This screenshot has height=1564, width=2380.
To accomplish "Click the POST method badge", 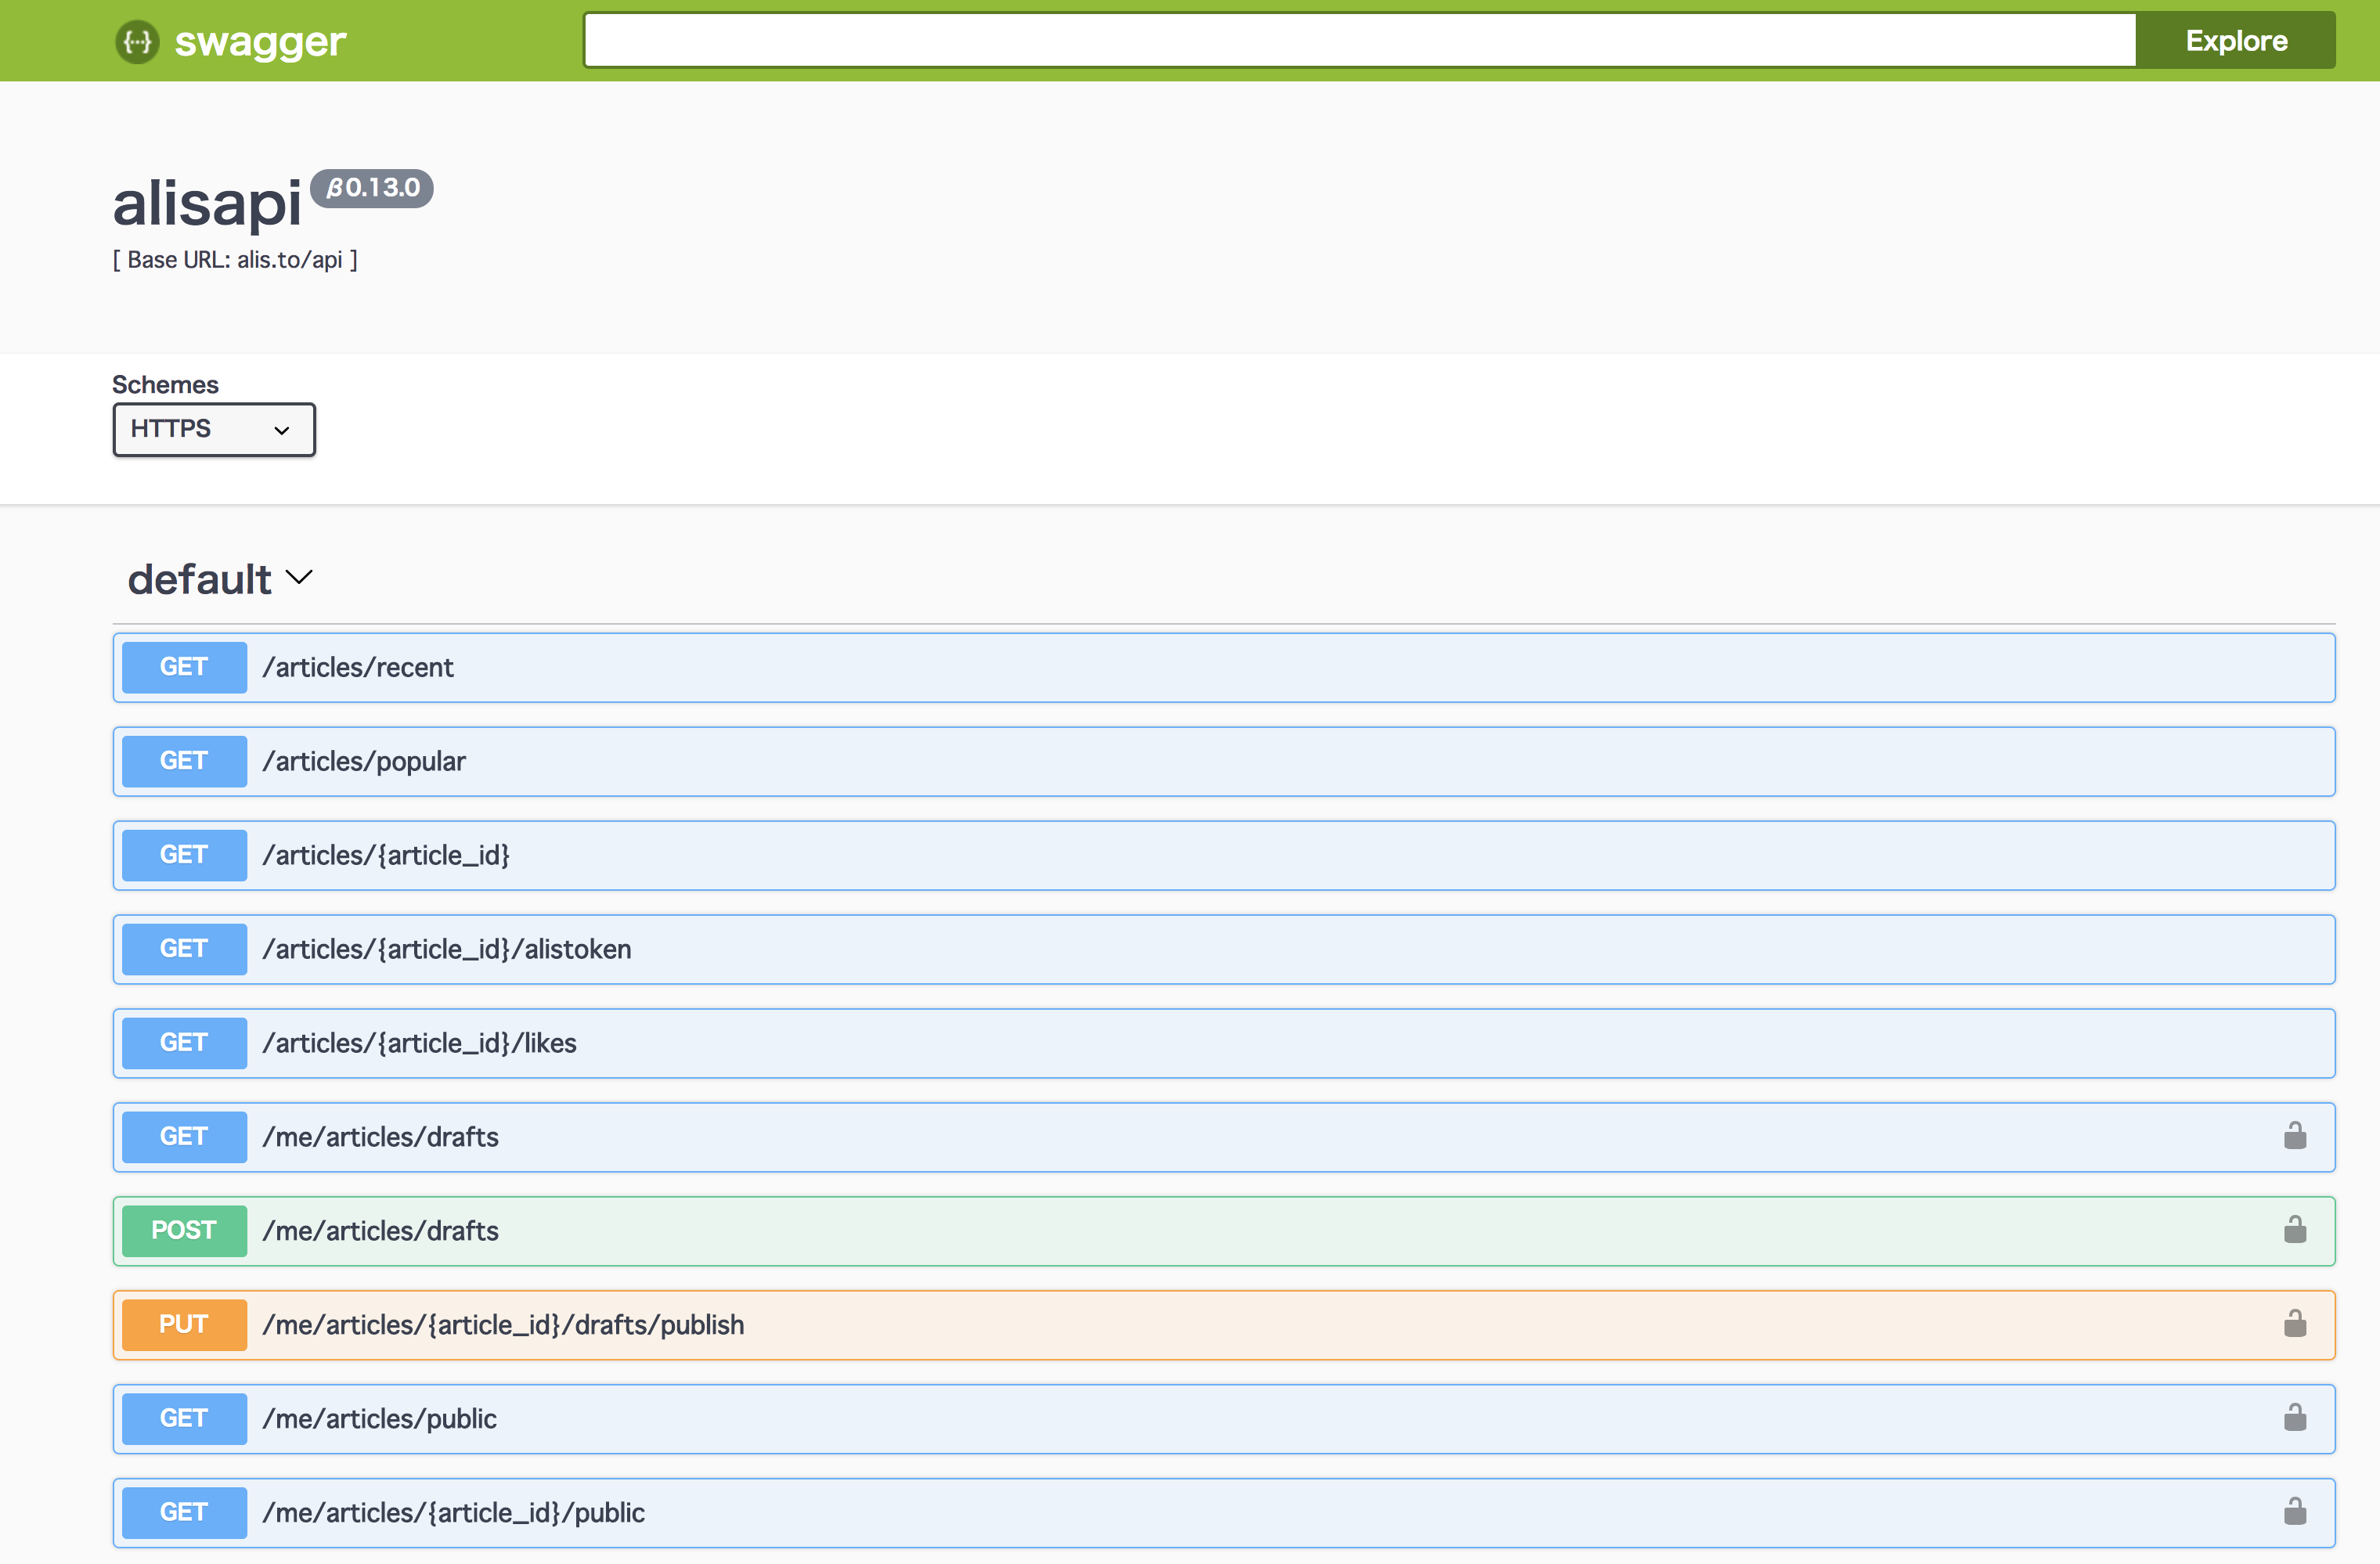I will (x=184, y=1230).
